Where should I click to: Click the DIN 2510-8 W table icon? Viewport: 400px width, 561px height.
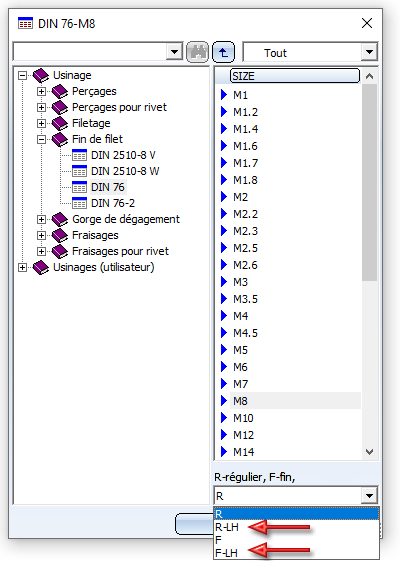79,171
